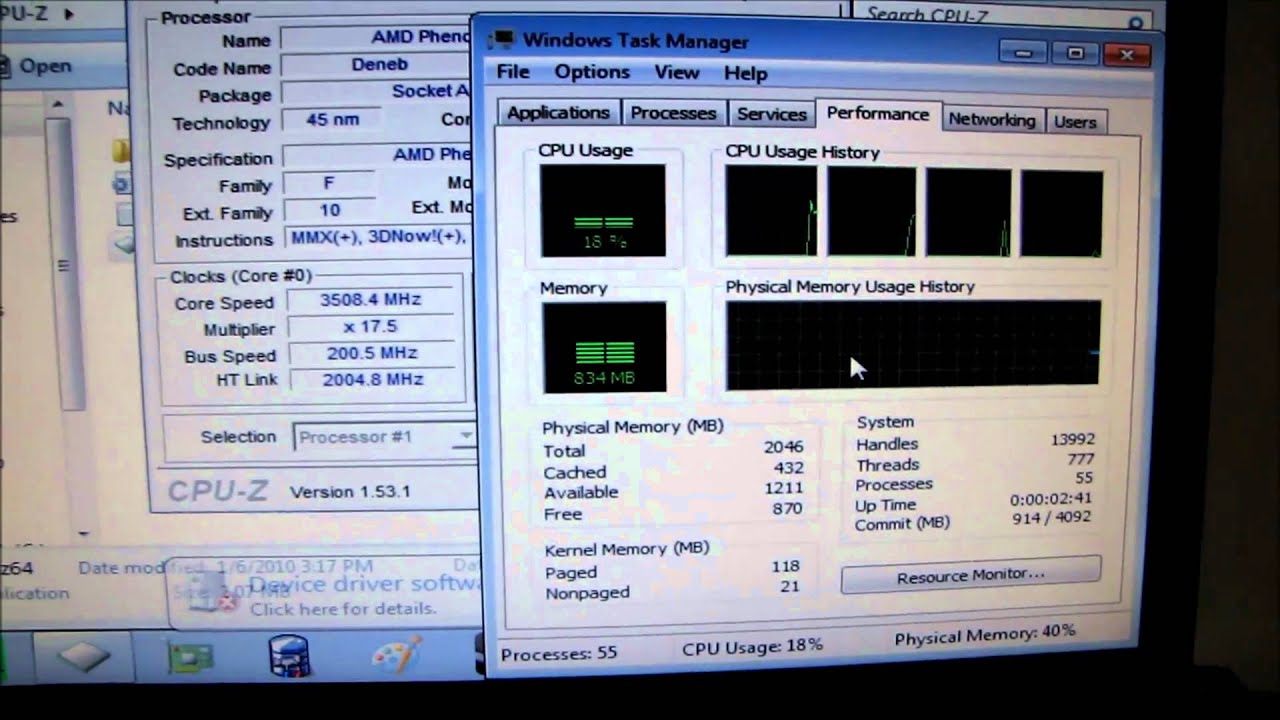Click the Technology value 45 nm
This screenshot has width=1280, height=720.
(x=332, y=119)
